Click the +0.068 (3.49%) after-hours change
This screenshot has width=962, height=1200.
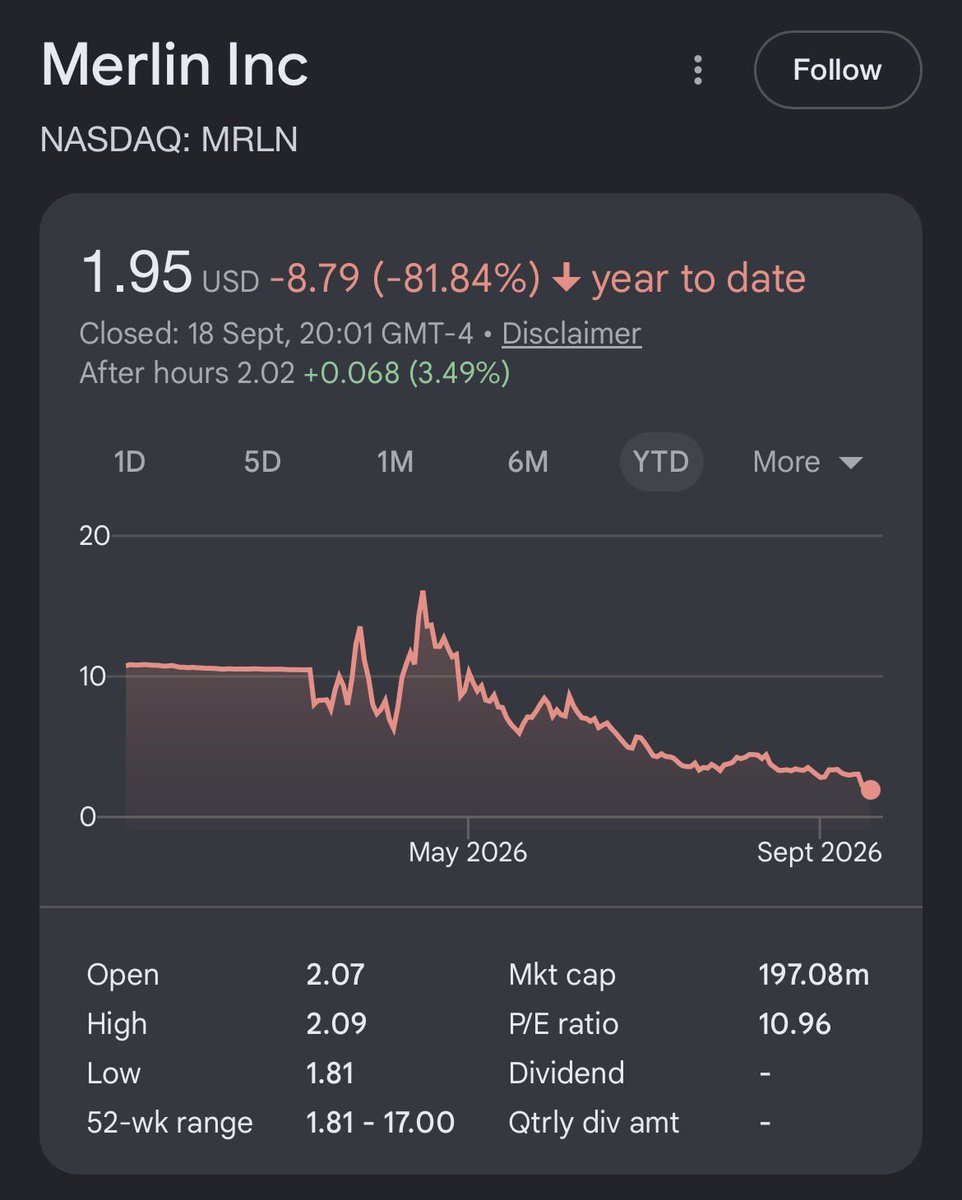pos(407,373)
